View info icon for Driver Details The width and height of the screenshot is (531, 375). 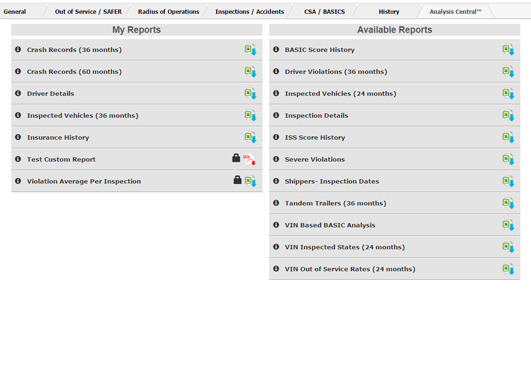click(18, 93)
